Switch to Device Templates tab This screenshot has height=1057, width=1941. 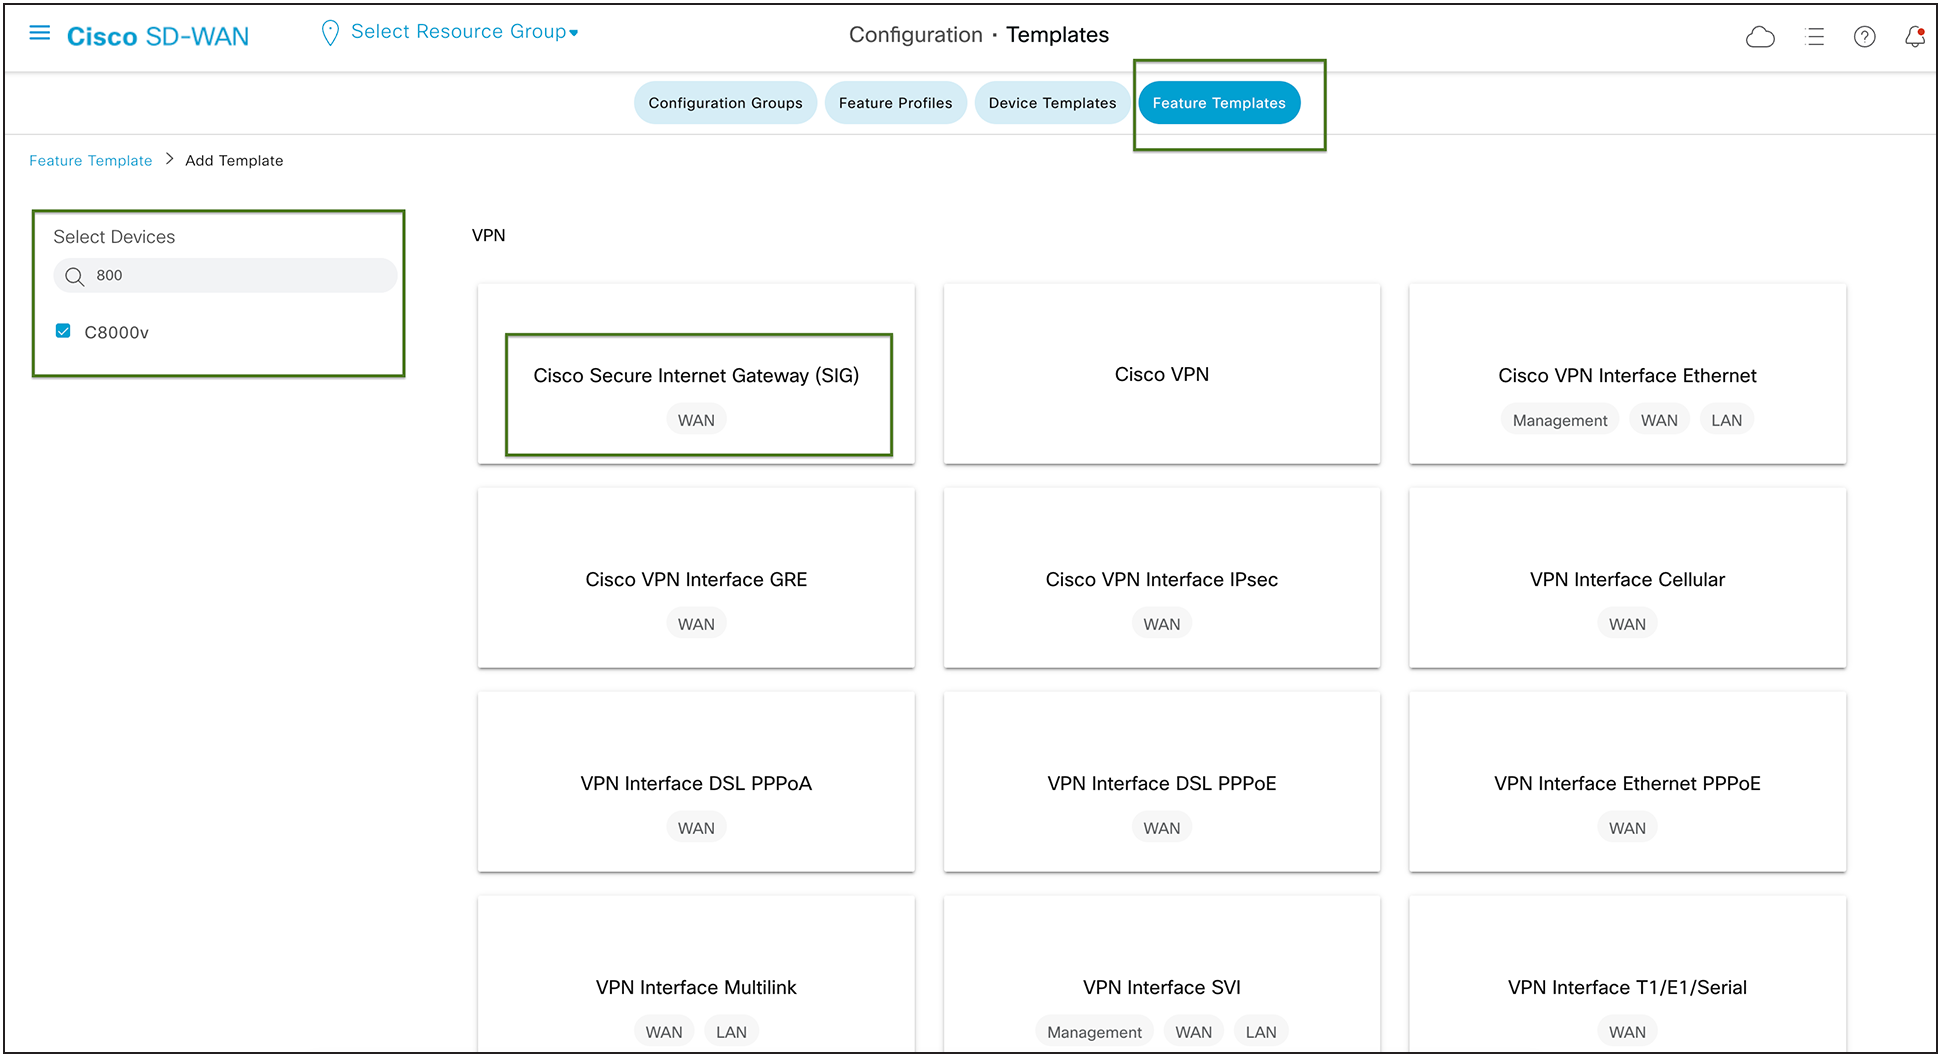tap(1052, 103)
